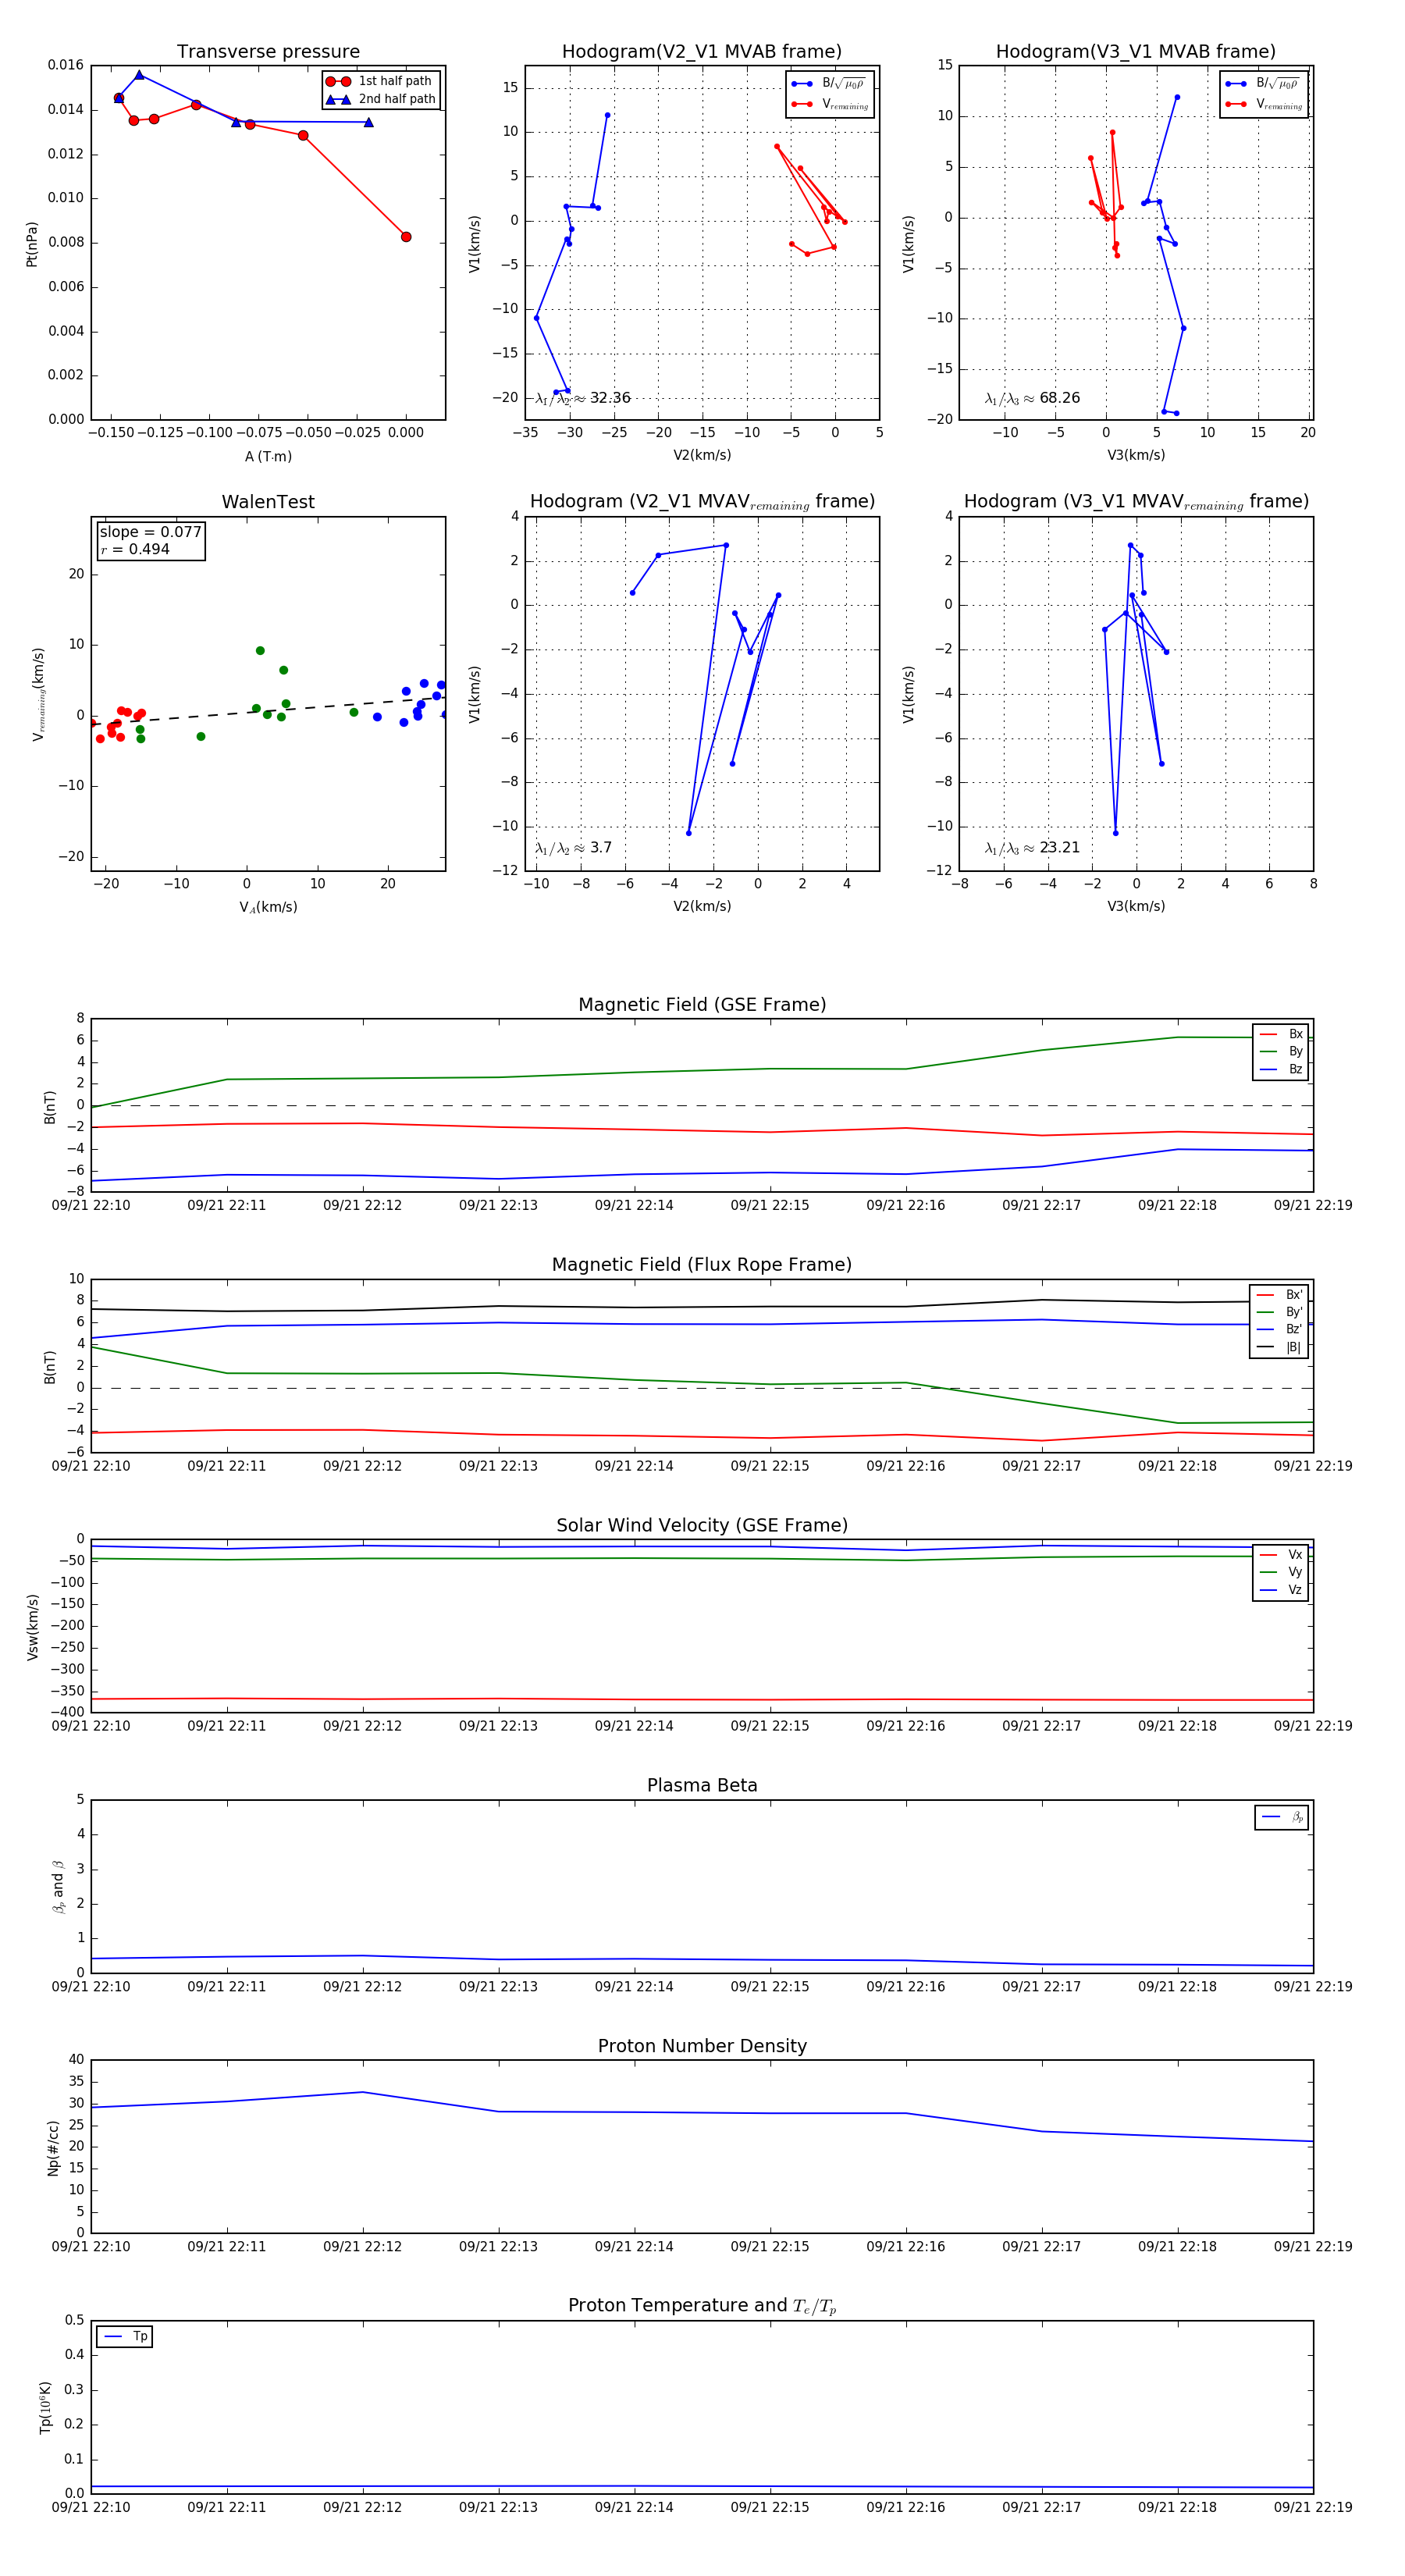The height and width of the screenshot is (2576, 1405).
Task: Select Bz' in the Flux Rope legend
Action: (x=1279, y=1330)
